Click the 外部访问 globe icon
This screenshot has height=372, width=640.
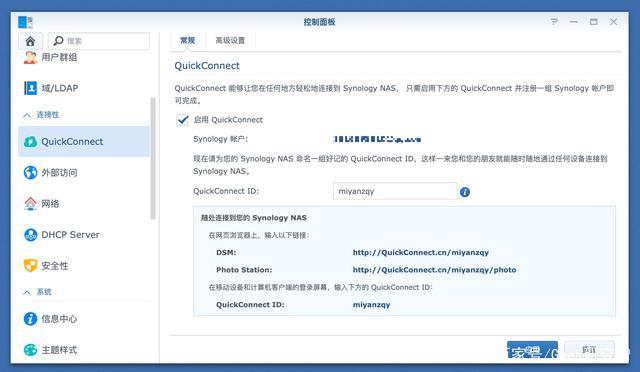tap(31, 173)
